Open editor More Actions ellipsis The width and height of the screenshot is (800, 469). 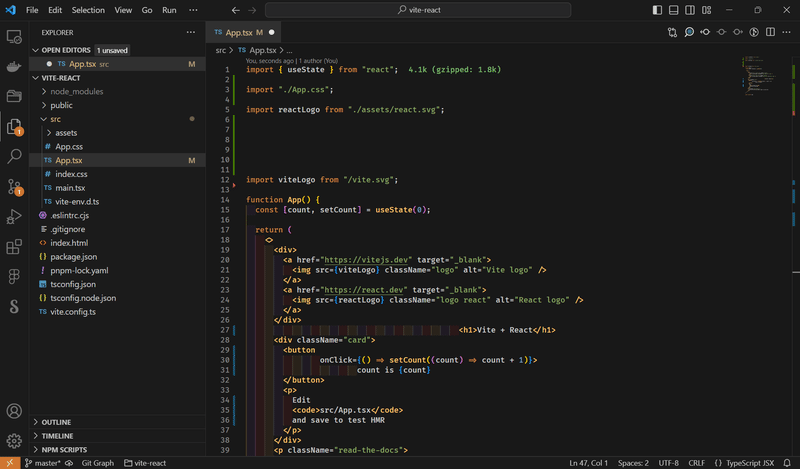coord(787,32)
